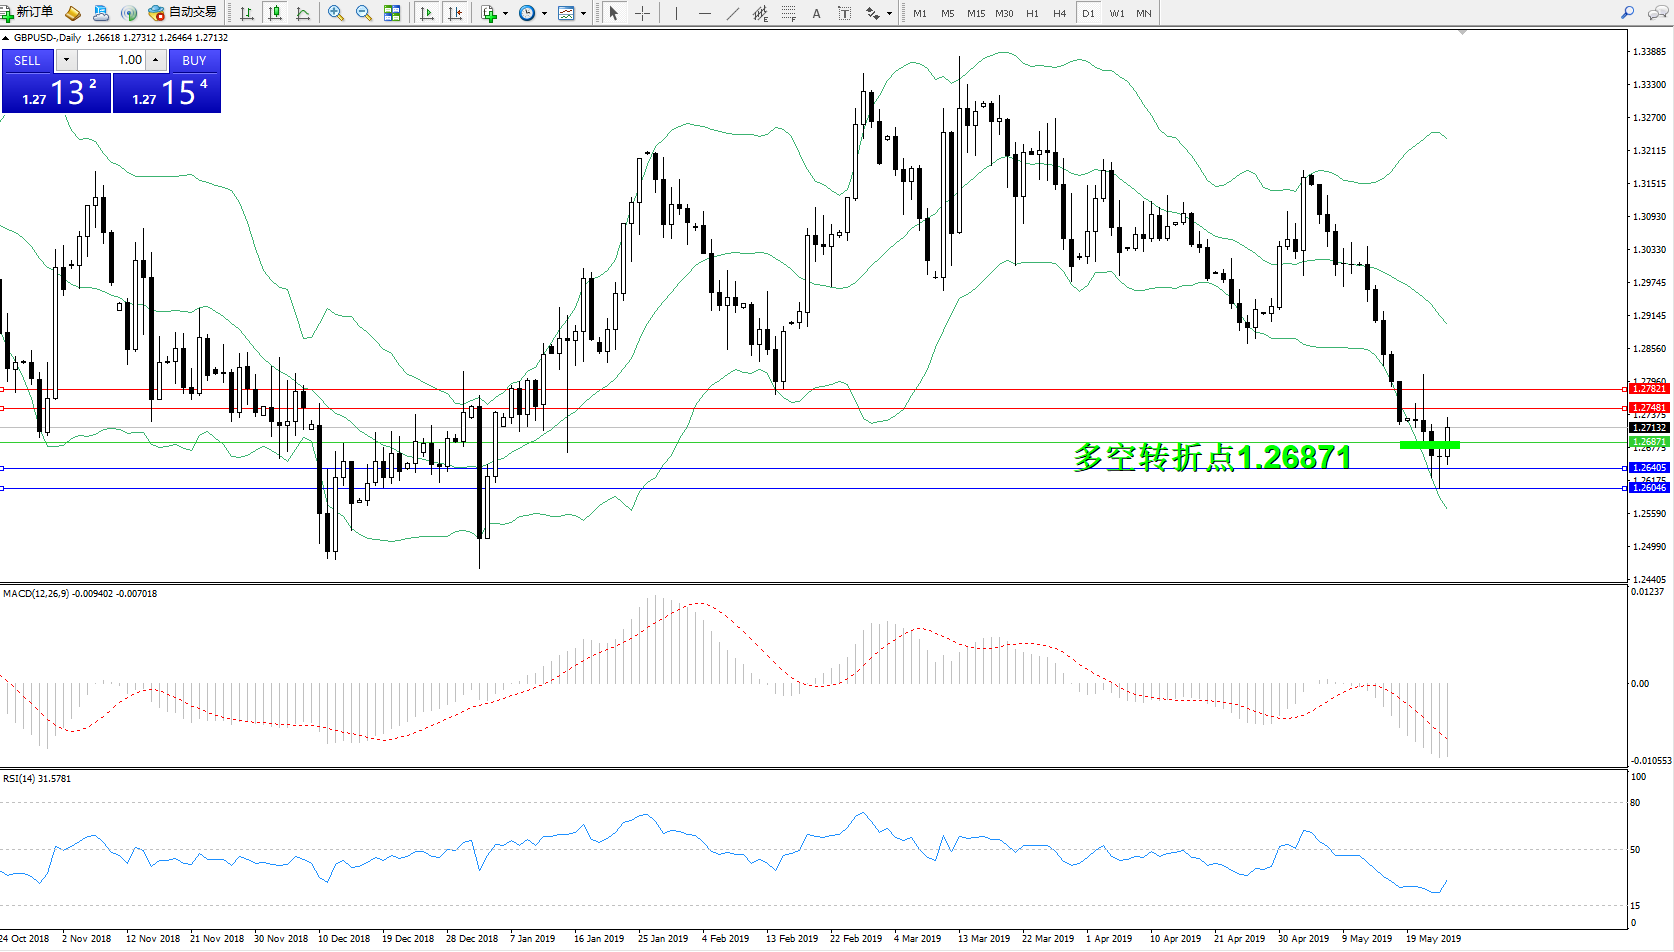Toggle chart shift button
Image resolution: width=1674 pixels, height=952 pixels.
(x=455, y=13)
